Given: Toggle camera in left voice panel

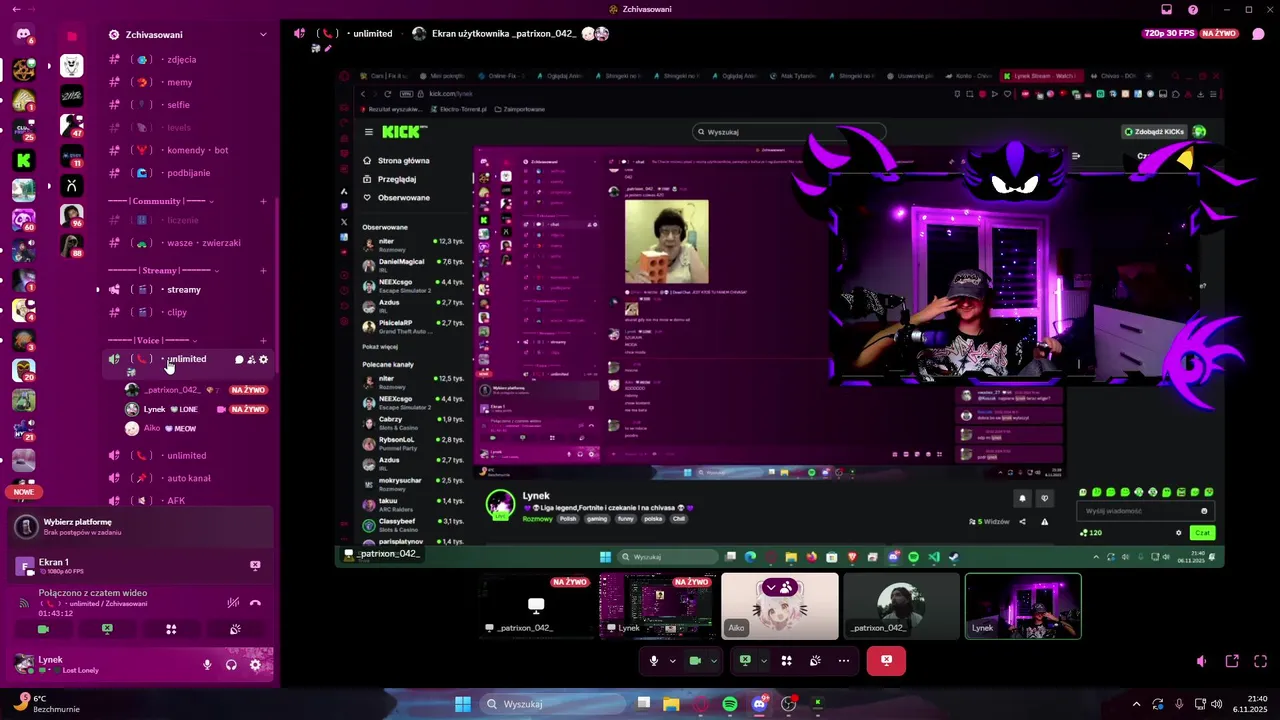Looking at the screenshot, I should (43, 629).
